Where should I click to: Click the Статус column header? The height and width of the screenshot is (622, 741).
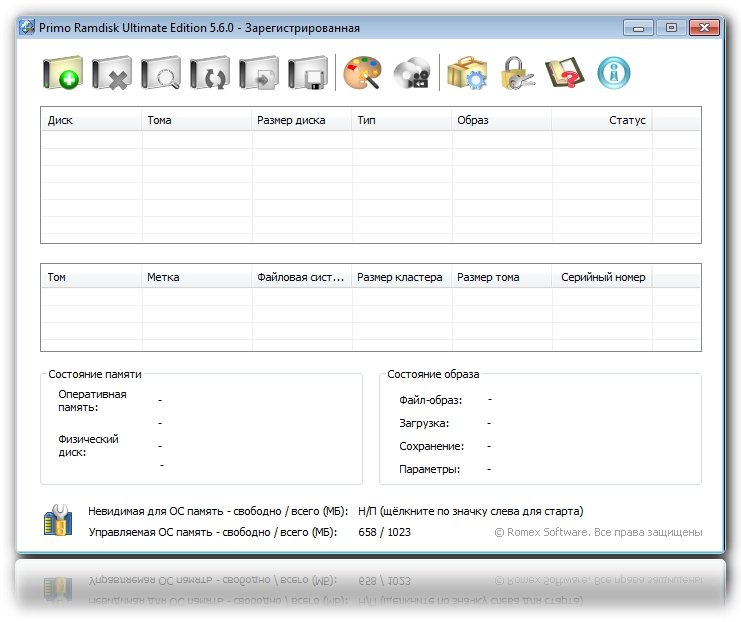click(601, 120)
